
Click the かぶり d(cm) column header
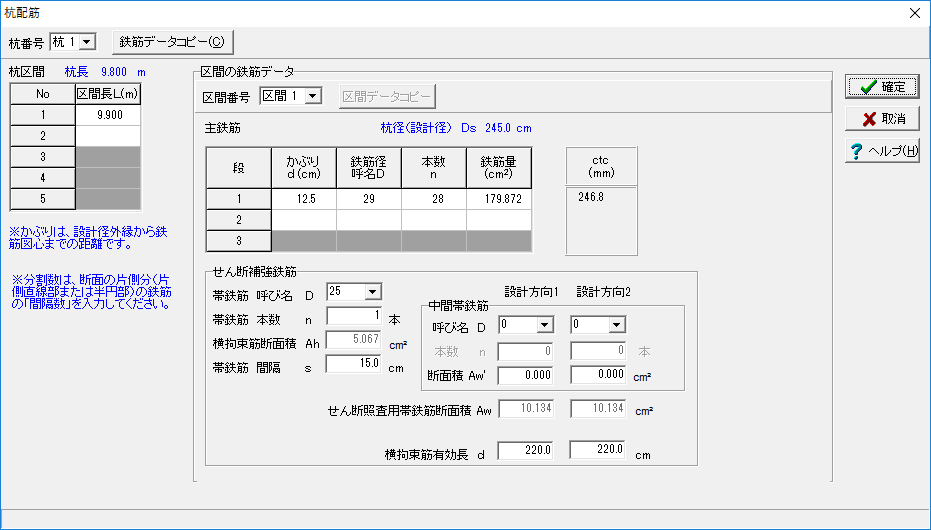click(304, 168)
